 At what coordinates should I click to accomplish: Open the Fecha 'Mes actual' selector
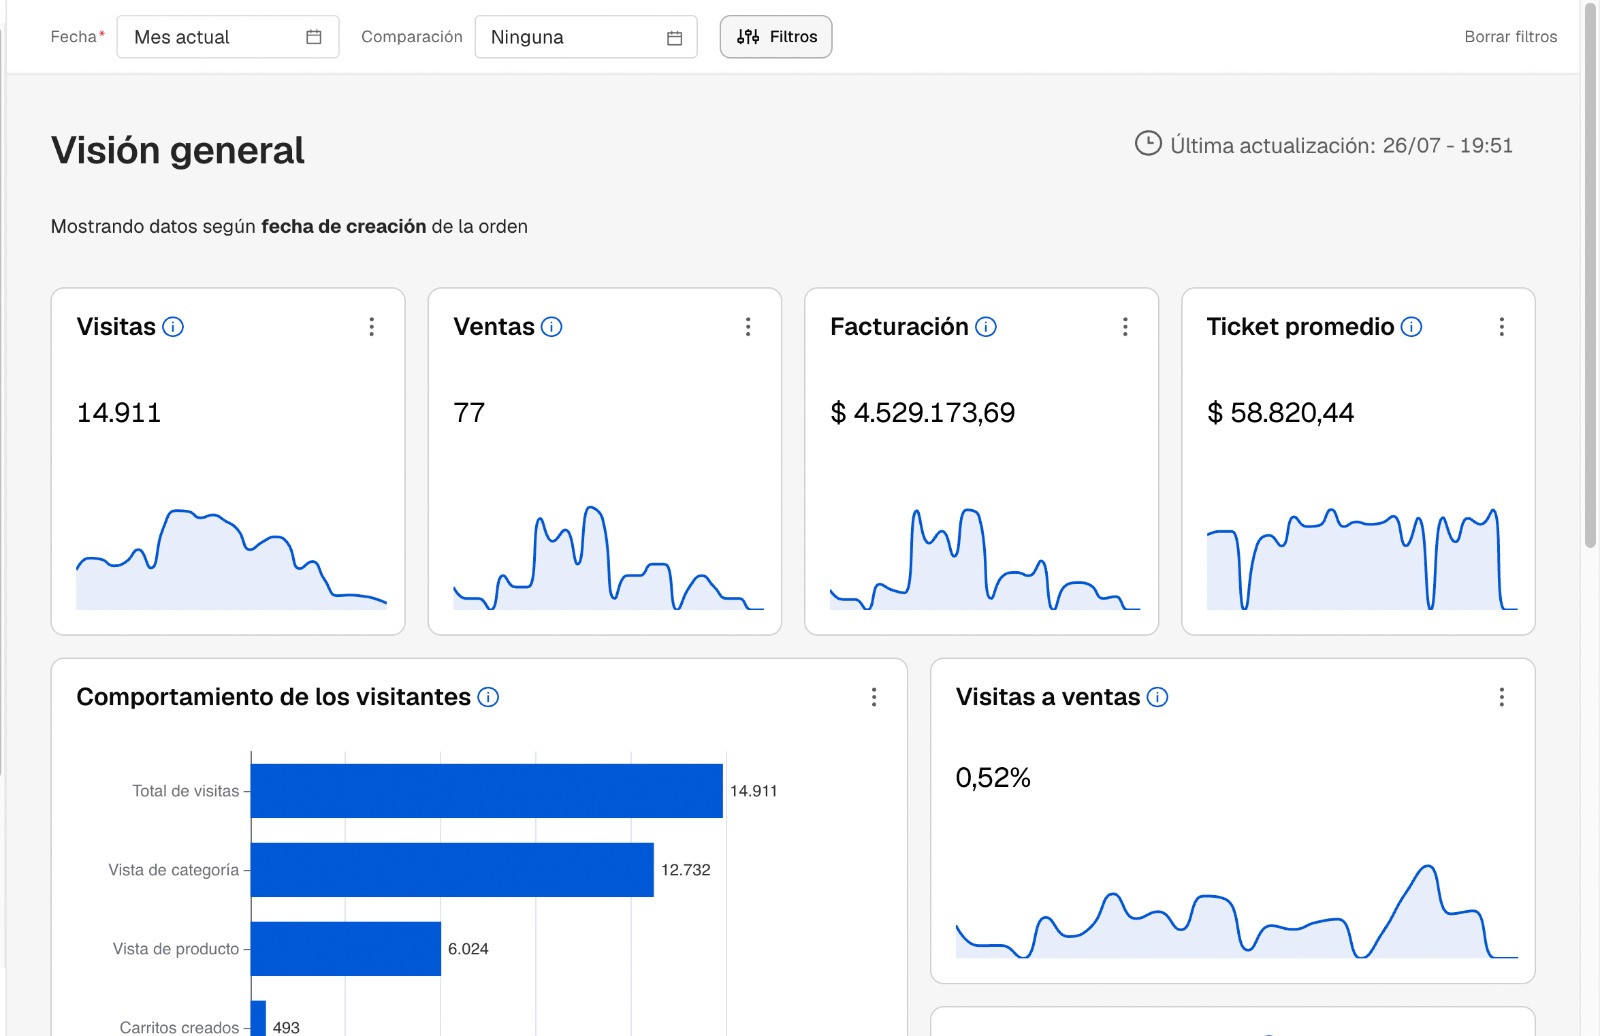pos(228,37)
